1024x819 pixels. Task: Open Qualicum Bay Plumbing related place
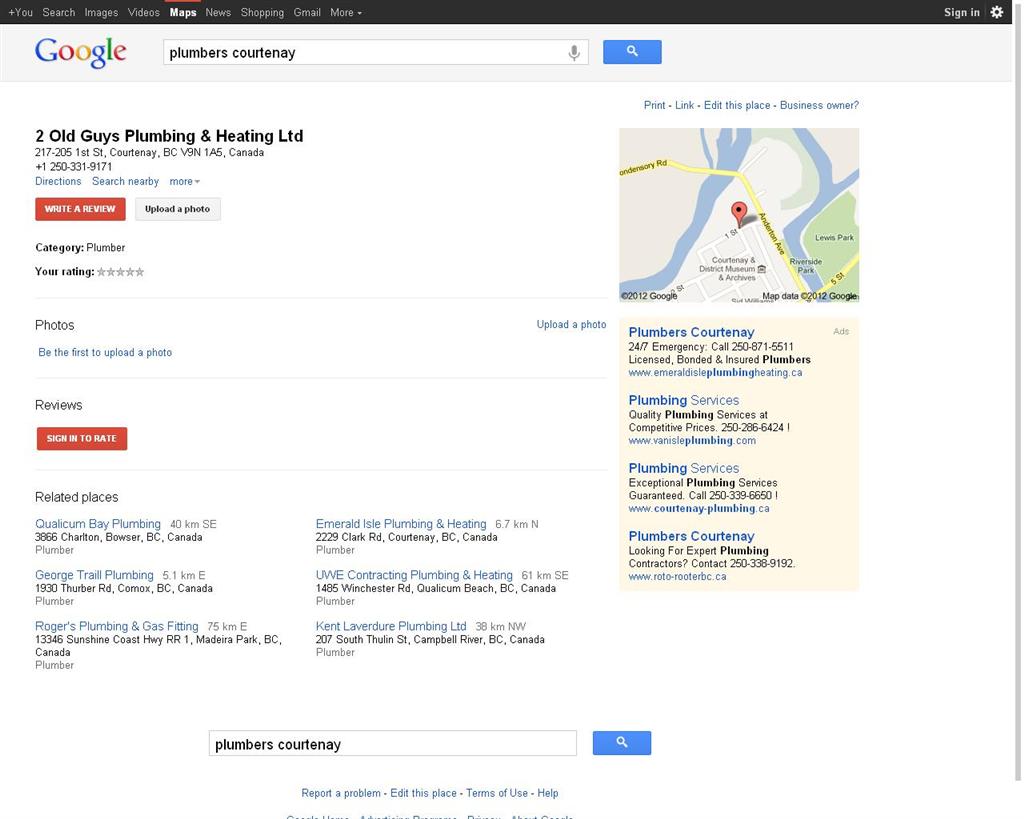pyautogui.click(x=98, y=524)
